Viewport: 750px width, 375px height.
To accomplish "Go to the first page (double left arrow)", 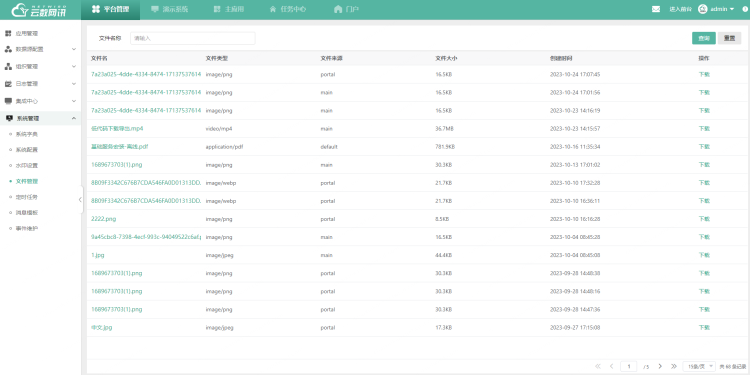I will 598,366.
